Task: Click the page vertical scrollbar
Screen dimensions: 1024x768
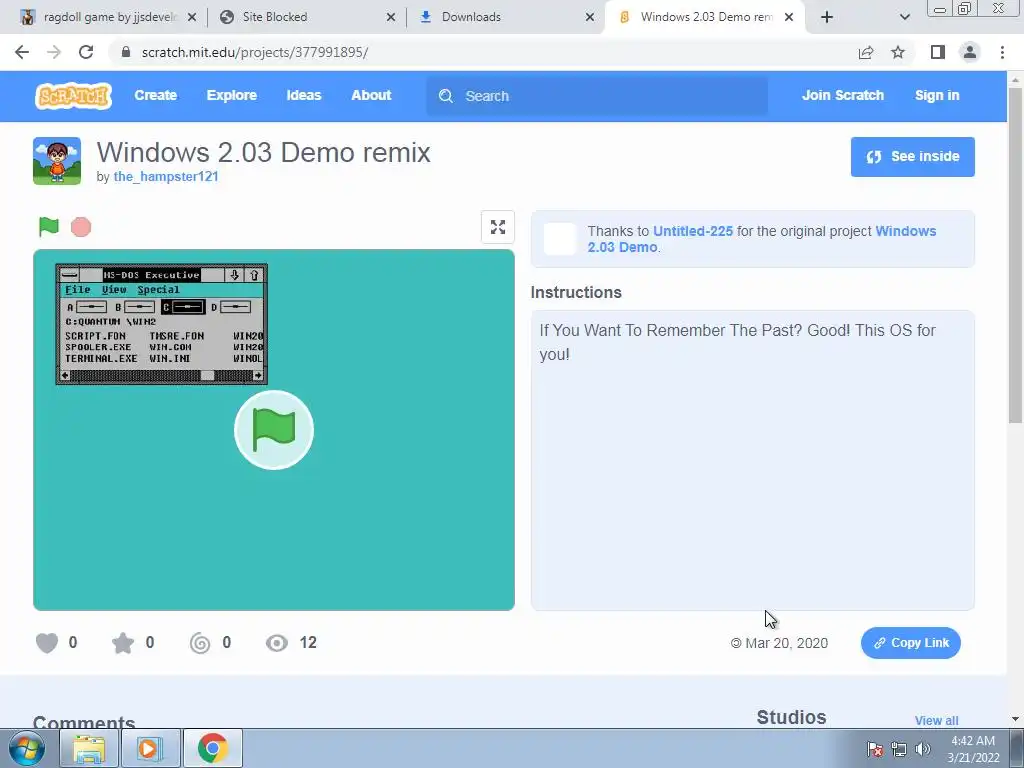Action: pyautogui.click(x=1015, y=255)
